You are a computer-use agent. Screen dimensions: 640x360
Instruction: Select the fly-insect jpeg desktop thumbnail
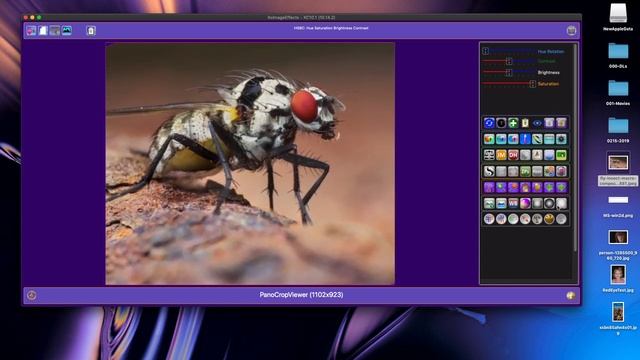tap(618, 162)
